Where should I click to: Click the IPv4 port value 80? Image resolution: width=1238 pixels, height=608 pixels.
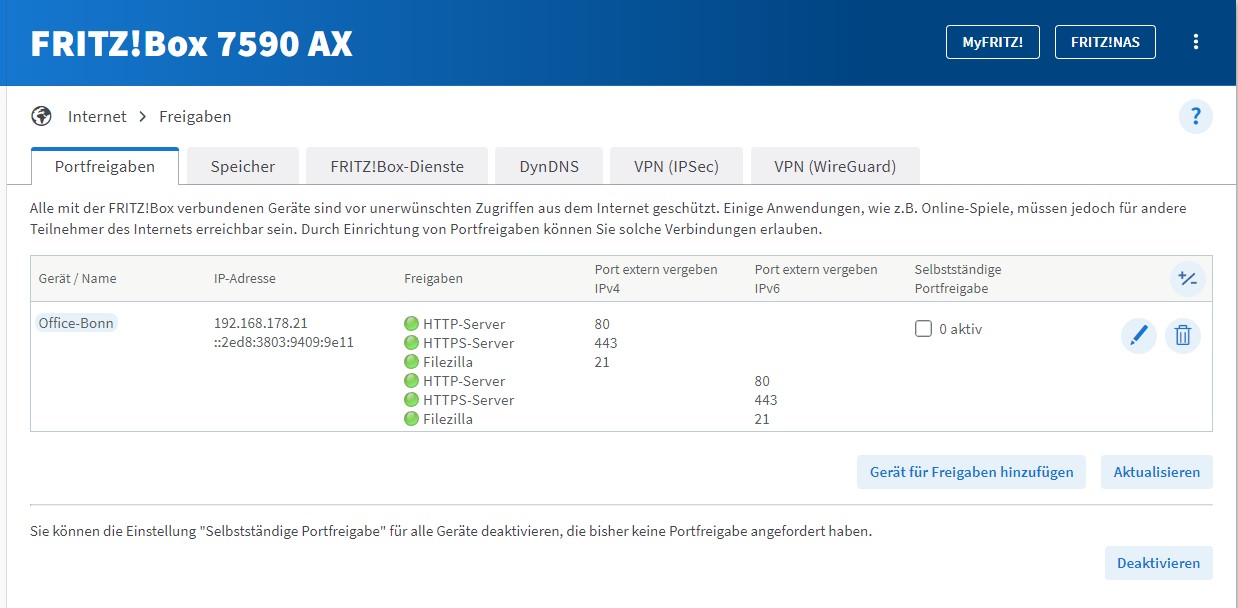click(x=602, y=324)
